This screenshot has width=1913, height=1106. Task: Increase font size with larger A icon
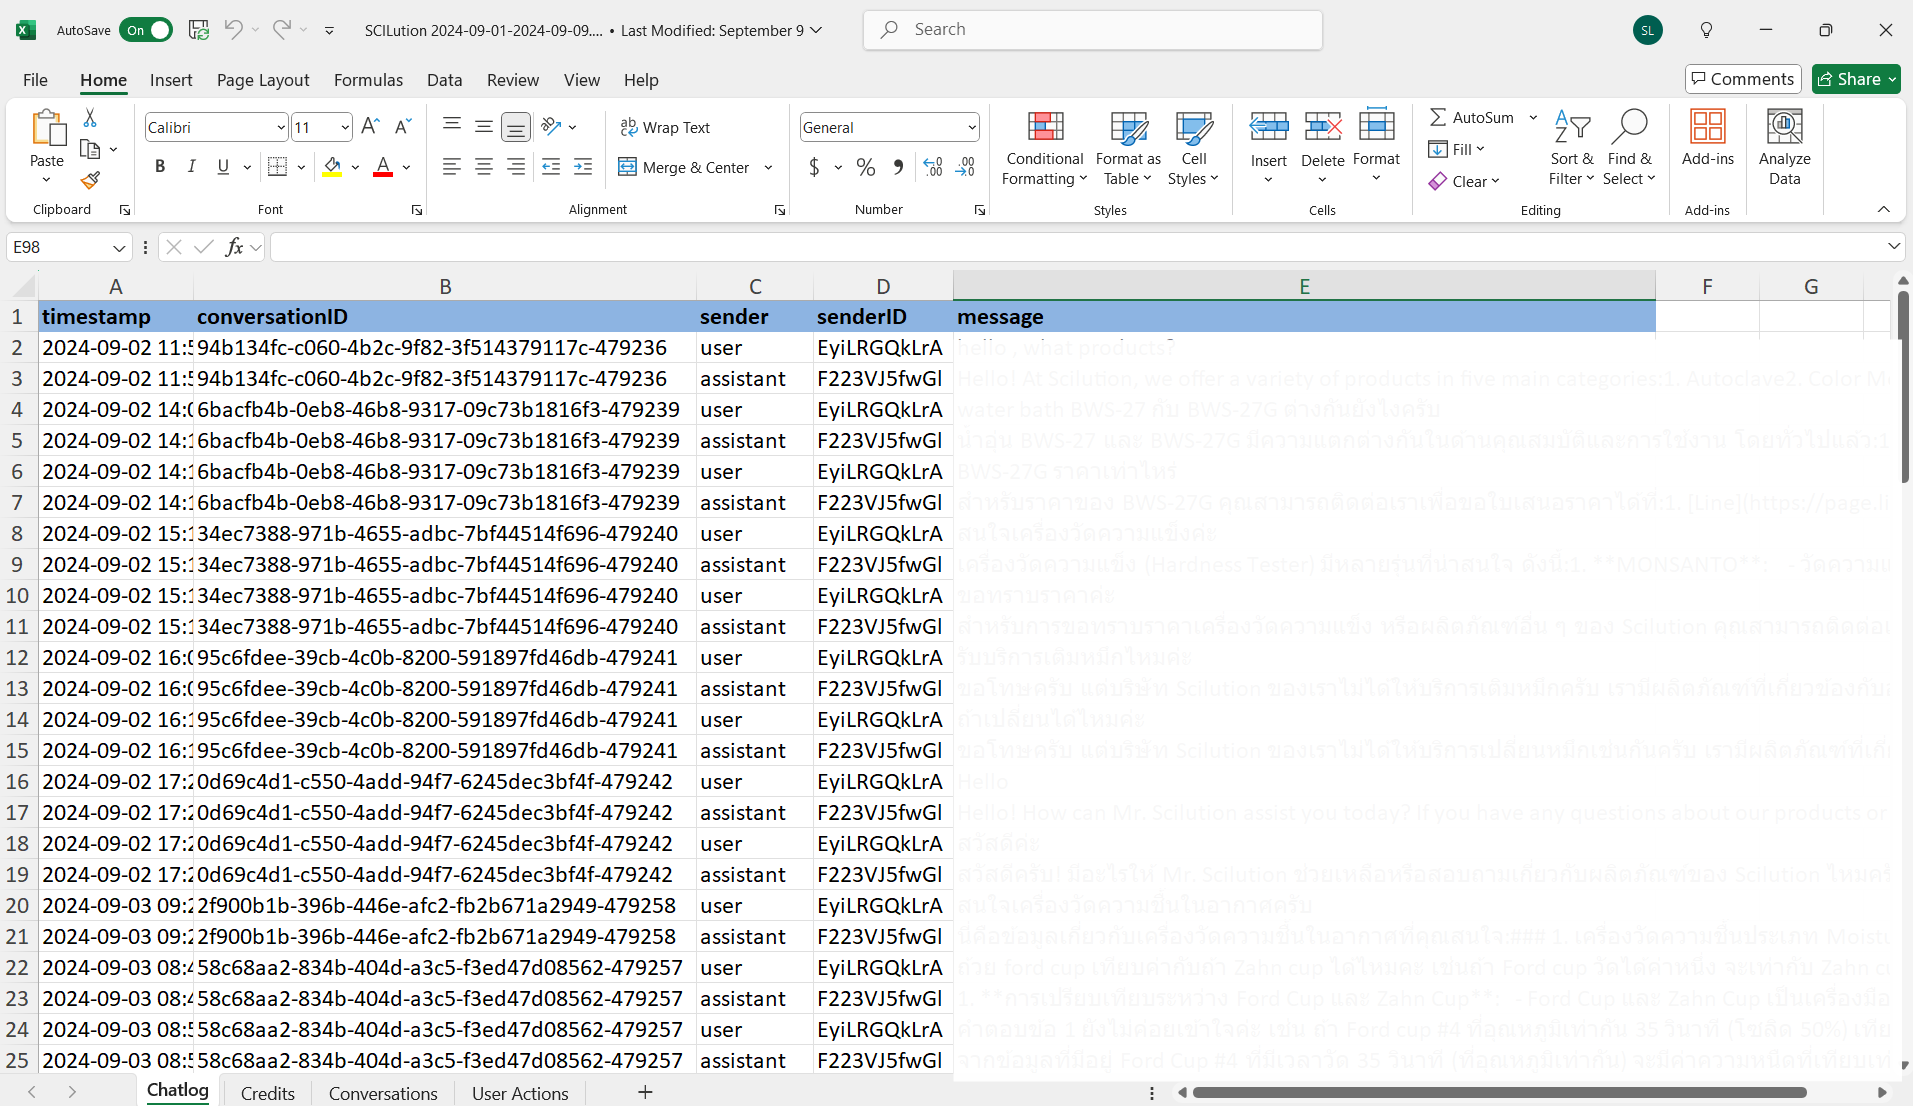370,127
